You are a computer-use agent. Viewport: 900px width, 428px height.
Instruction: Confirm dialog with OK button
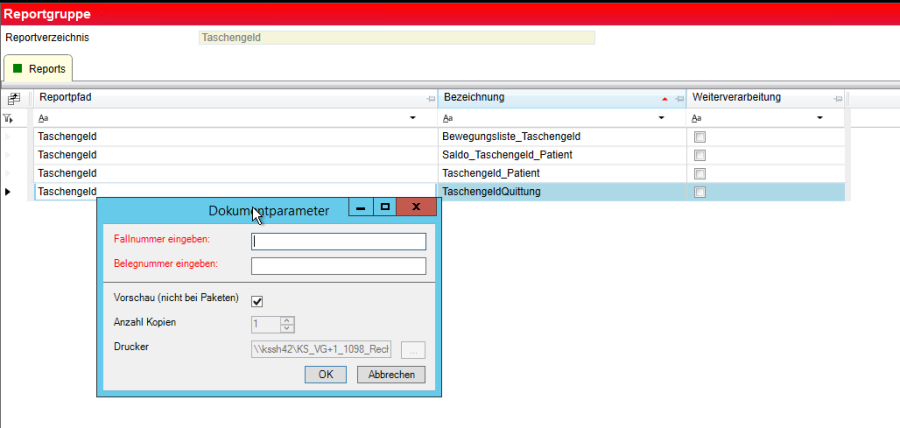(x=325, y=375)
